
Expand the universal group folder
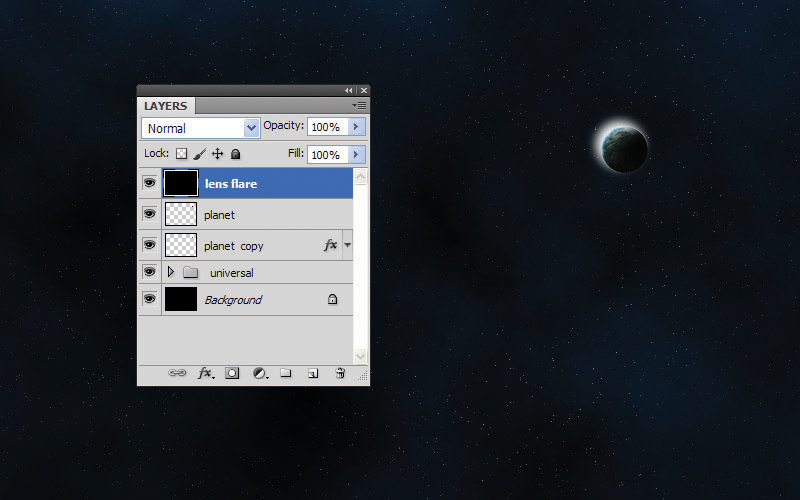[x=171, y=272]
